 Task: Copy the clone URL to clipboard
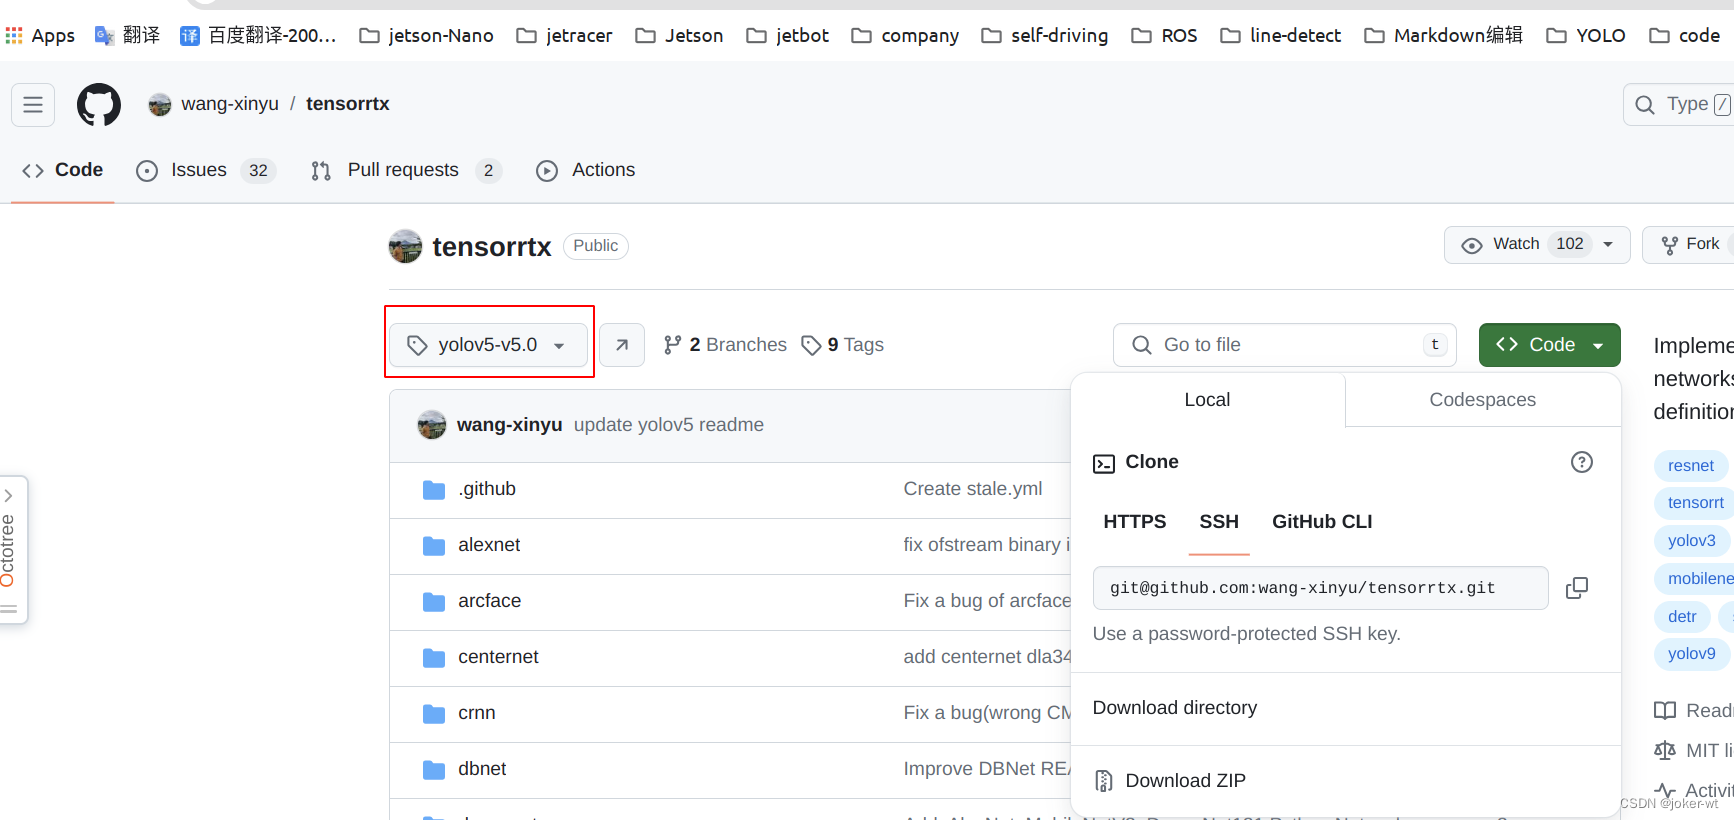(x=1577, y=588)
